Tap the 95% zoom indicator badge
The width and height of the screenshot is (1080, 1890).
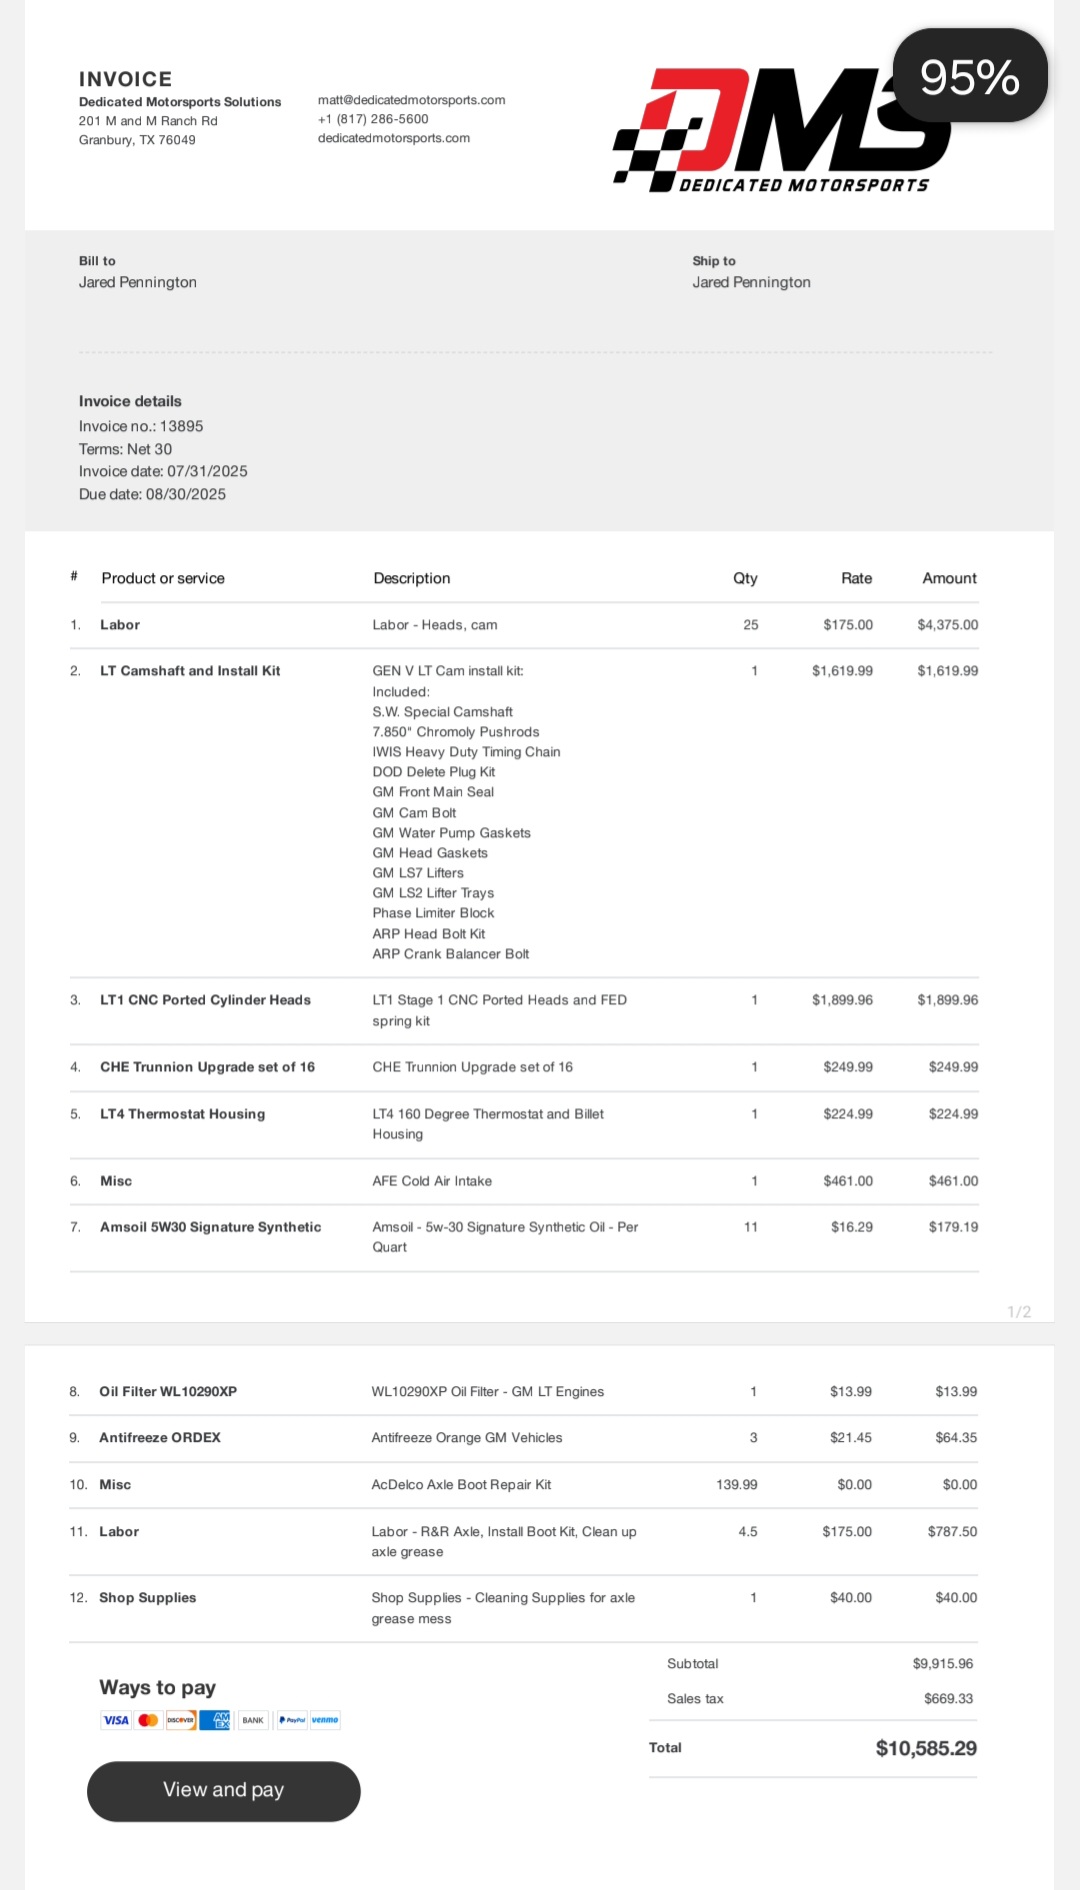[970, 76]
